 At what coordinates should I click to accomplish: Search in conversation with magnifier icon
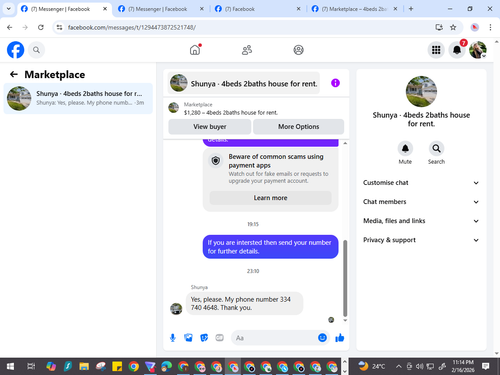click(x=436, y=149)
